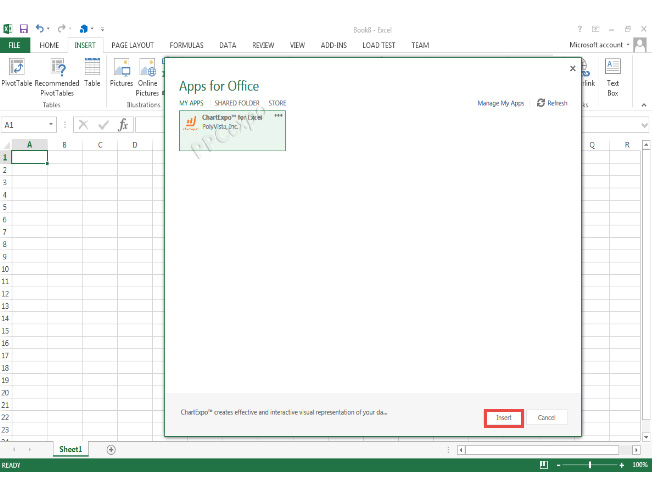Click next sheet navigation arrow
This screenshot has width=654, height=490.
point(30,450)
